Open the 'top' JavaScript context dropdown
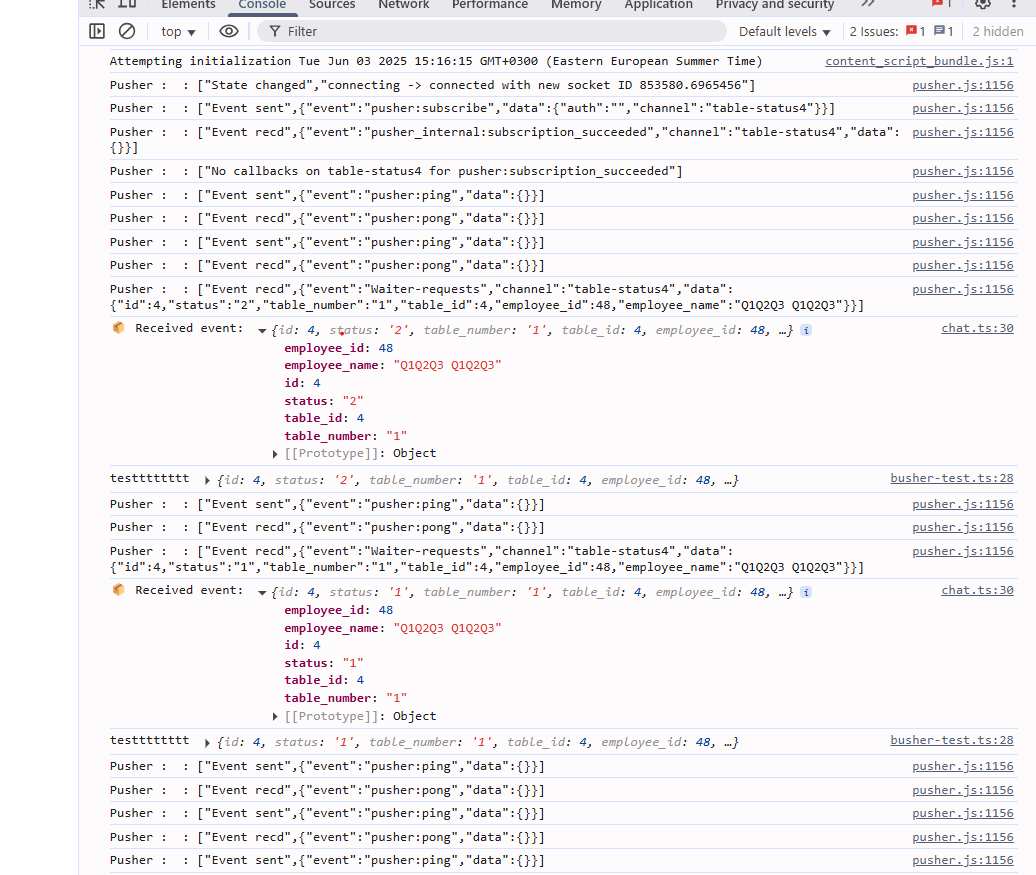1036x875 pixels. [179, 32]
